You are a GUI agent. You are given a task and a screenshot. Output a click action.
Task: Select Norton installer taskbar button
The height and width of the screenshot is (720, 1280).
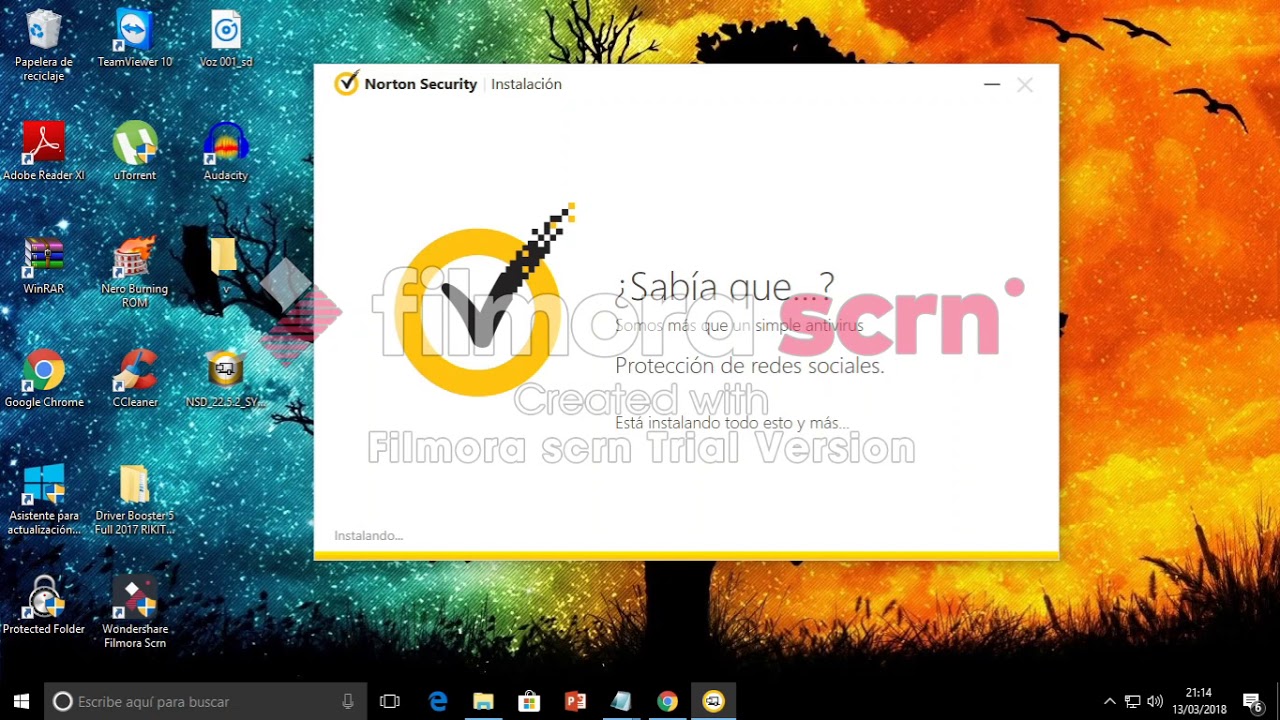click(713, 701)
